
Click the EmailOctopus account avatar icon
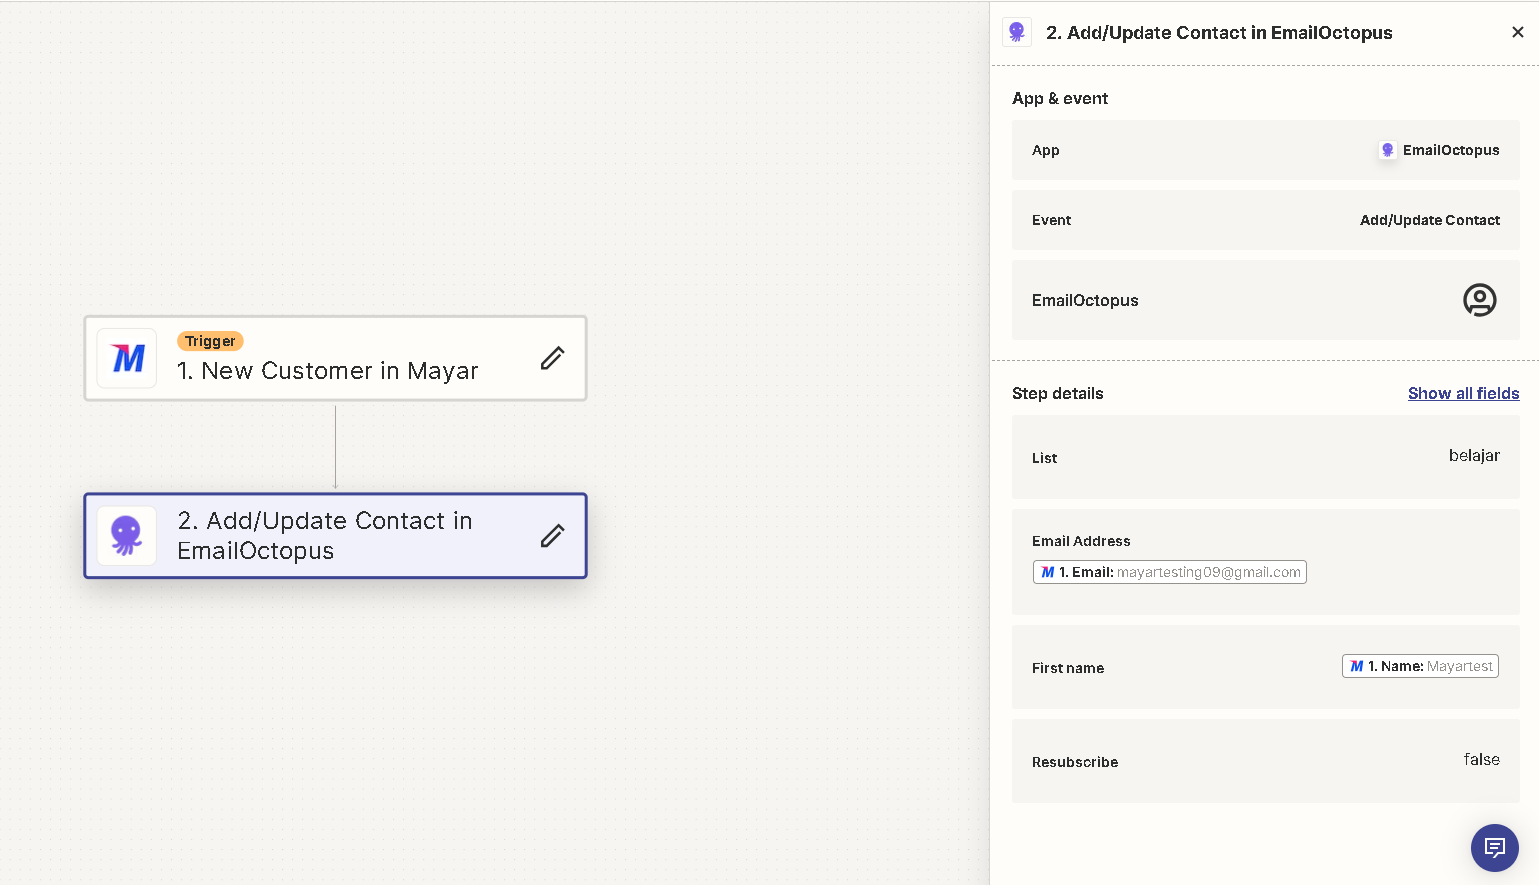click(x=1480, y=300)
